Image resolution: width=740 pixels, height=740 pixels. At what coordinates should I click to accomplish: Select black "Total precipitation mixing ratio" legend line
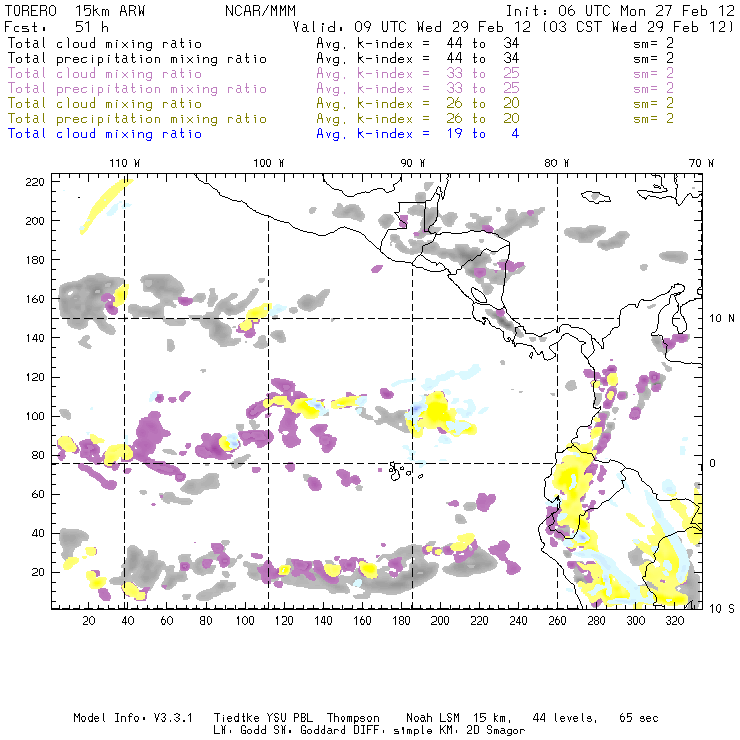point(137,59)
